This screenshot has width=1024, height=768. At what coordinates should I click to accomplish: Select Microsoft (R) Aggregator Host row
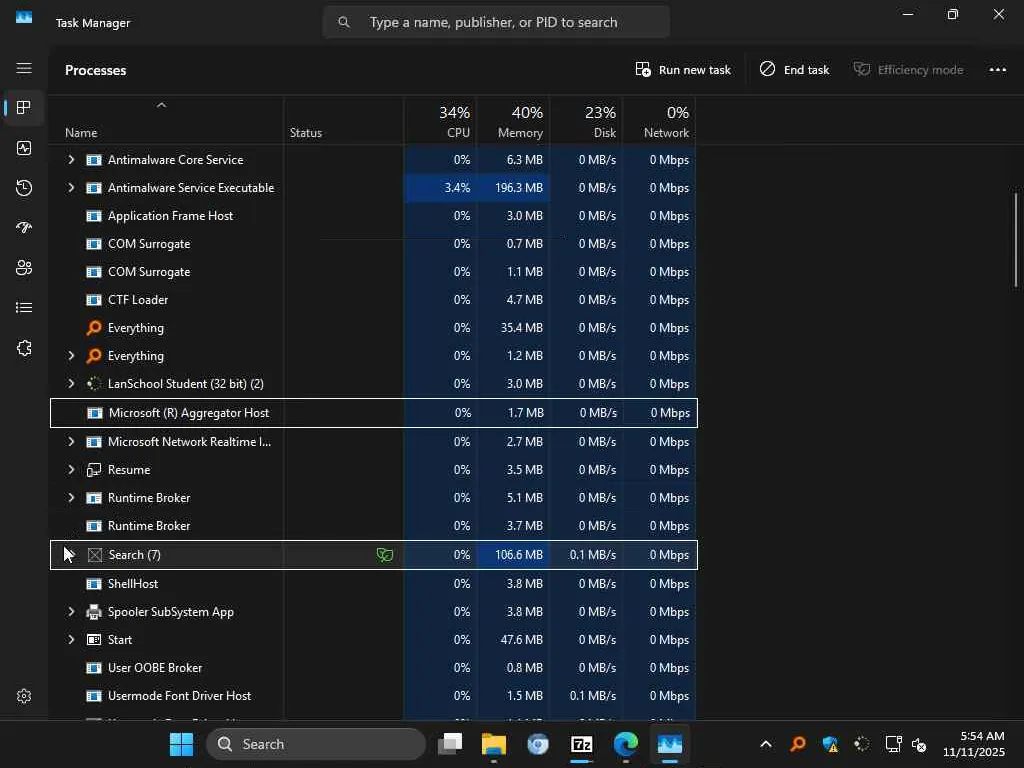click(x=374, y=413)
